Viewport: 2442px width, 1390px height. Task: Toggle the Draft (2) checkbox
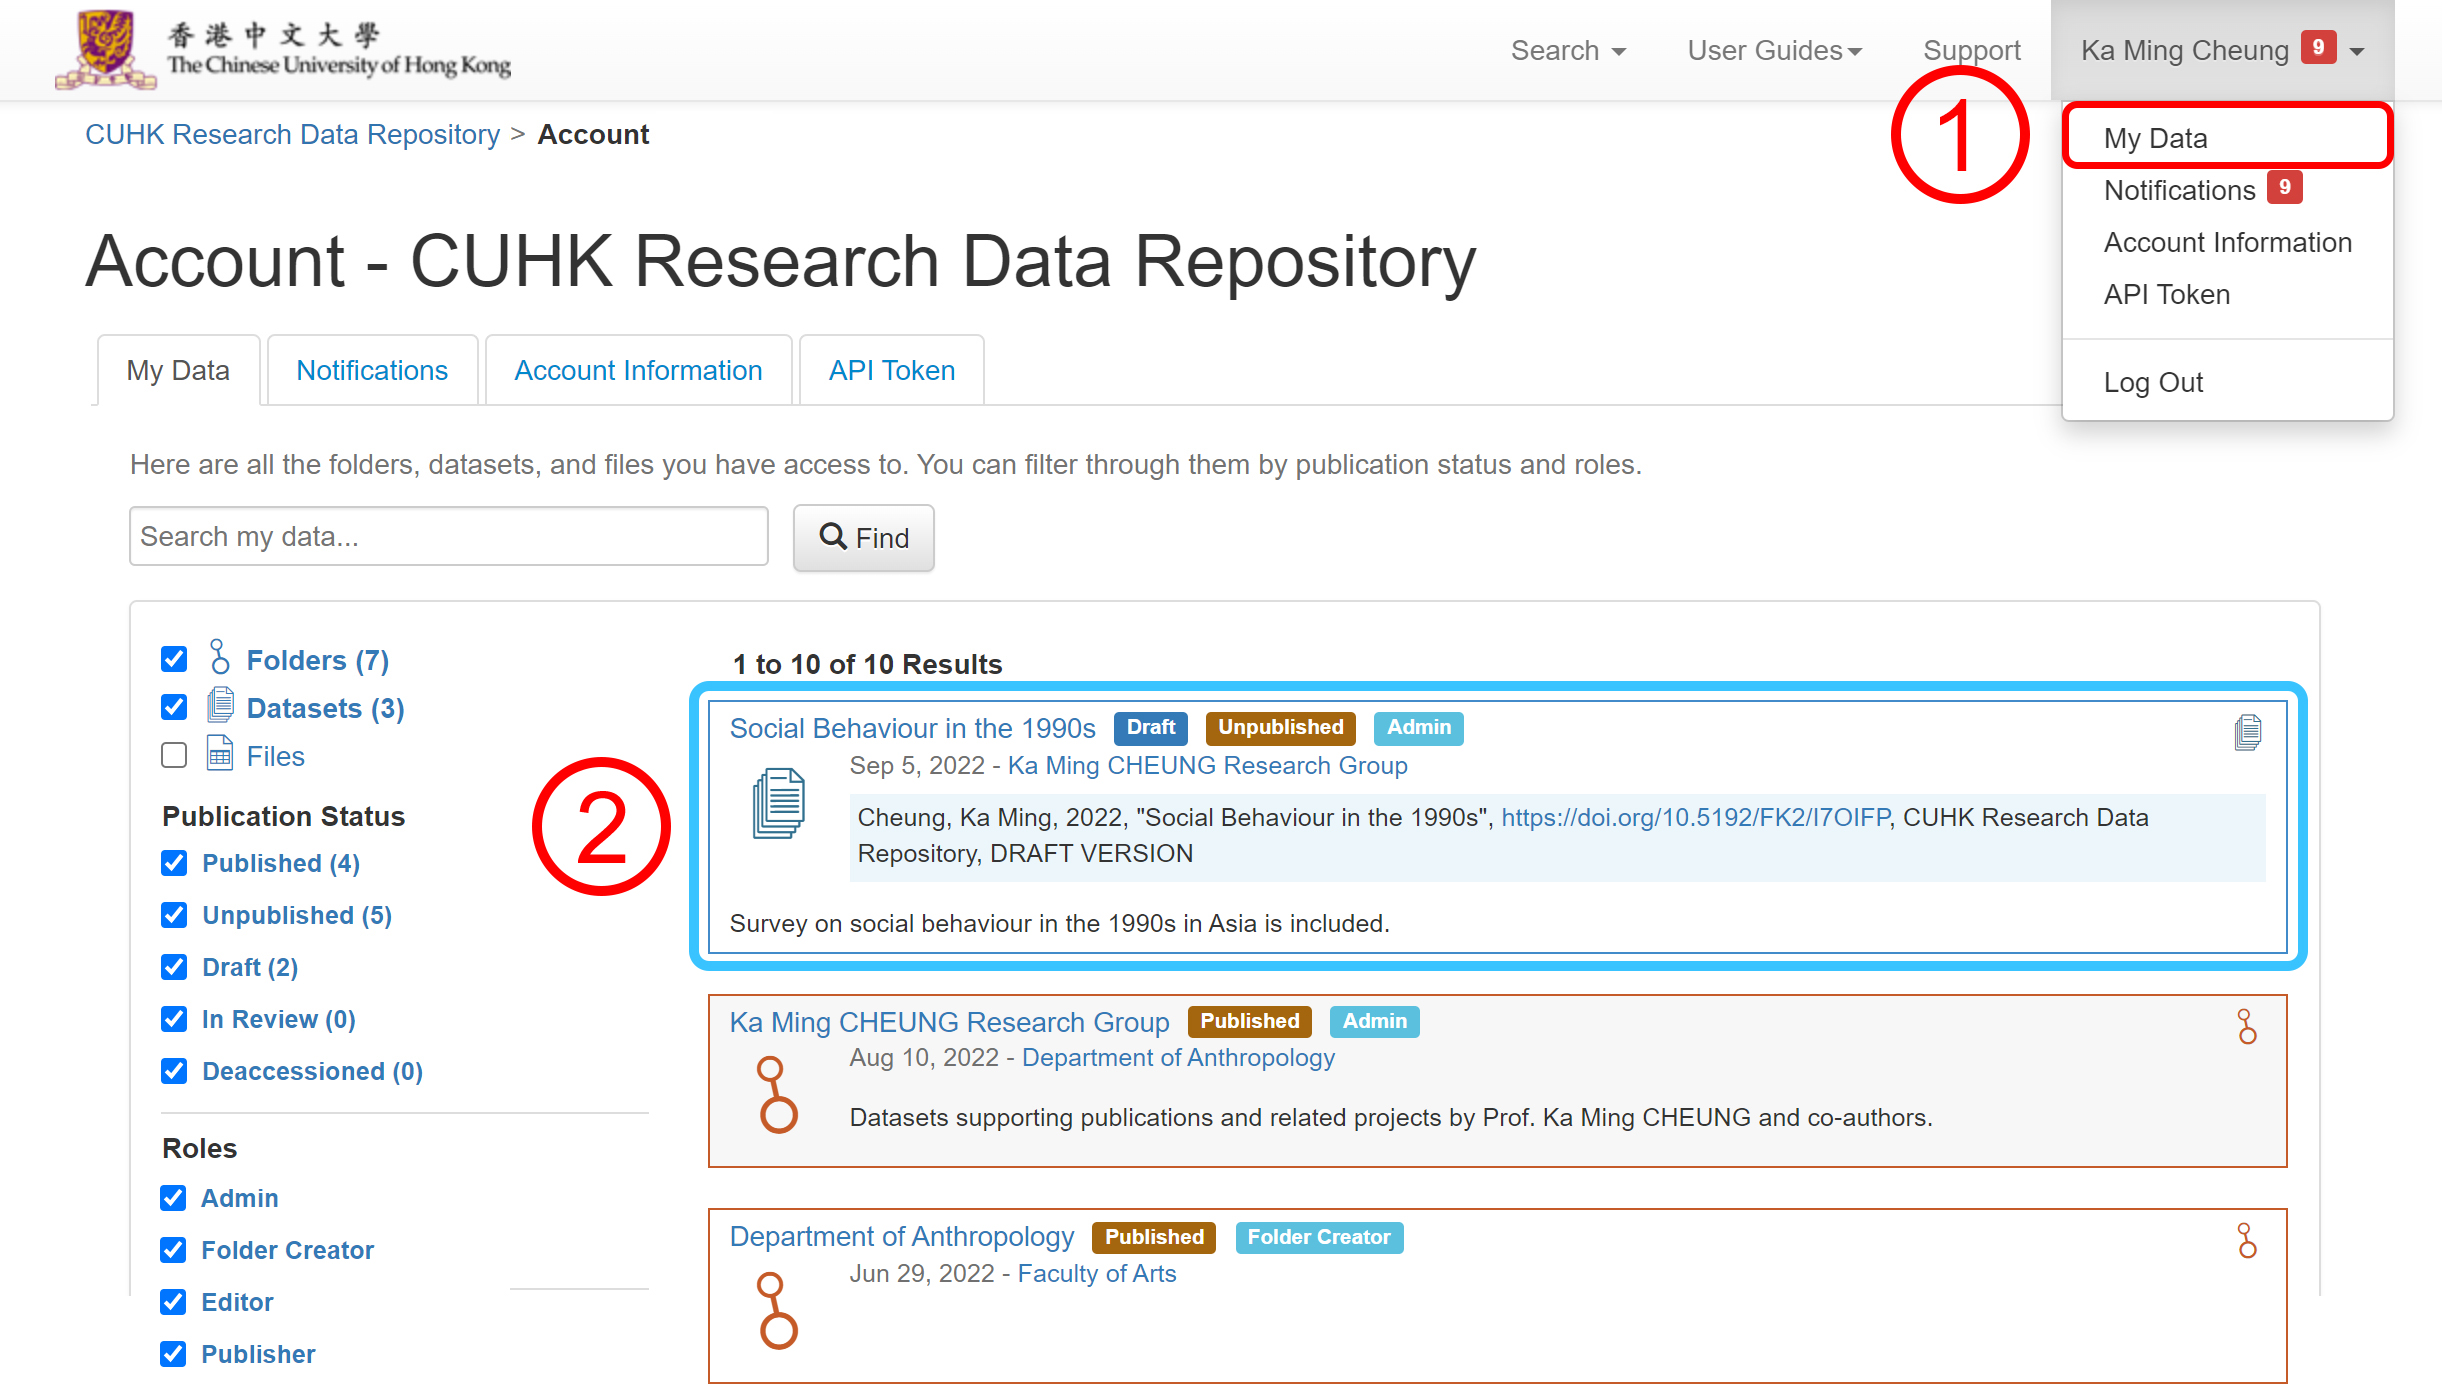(x=174, y=967)
